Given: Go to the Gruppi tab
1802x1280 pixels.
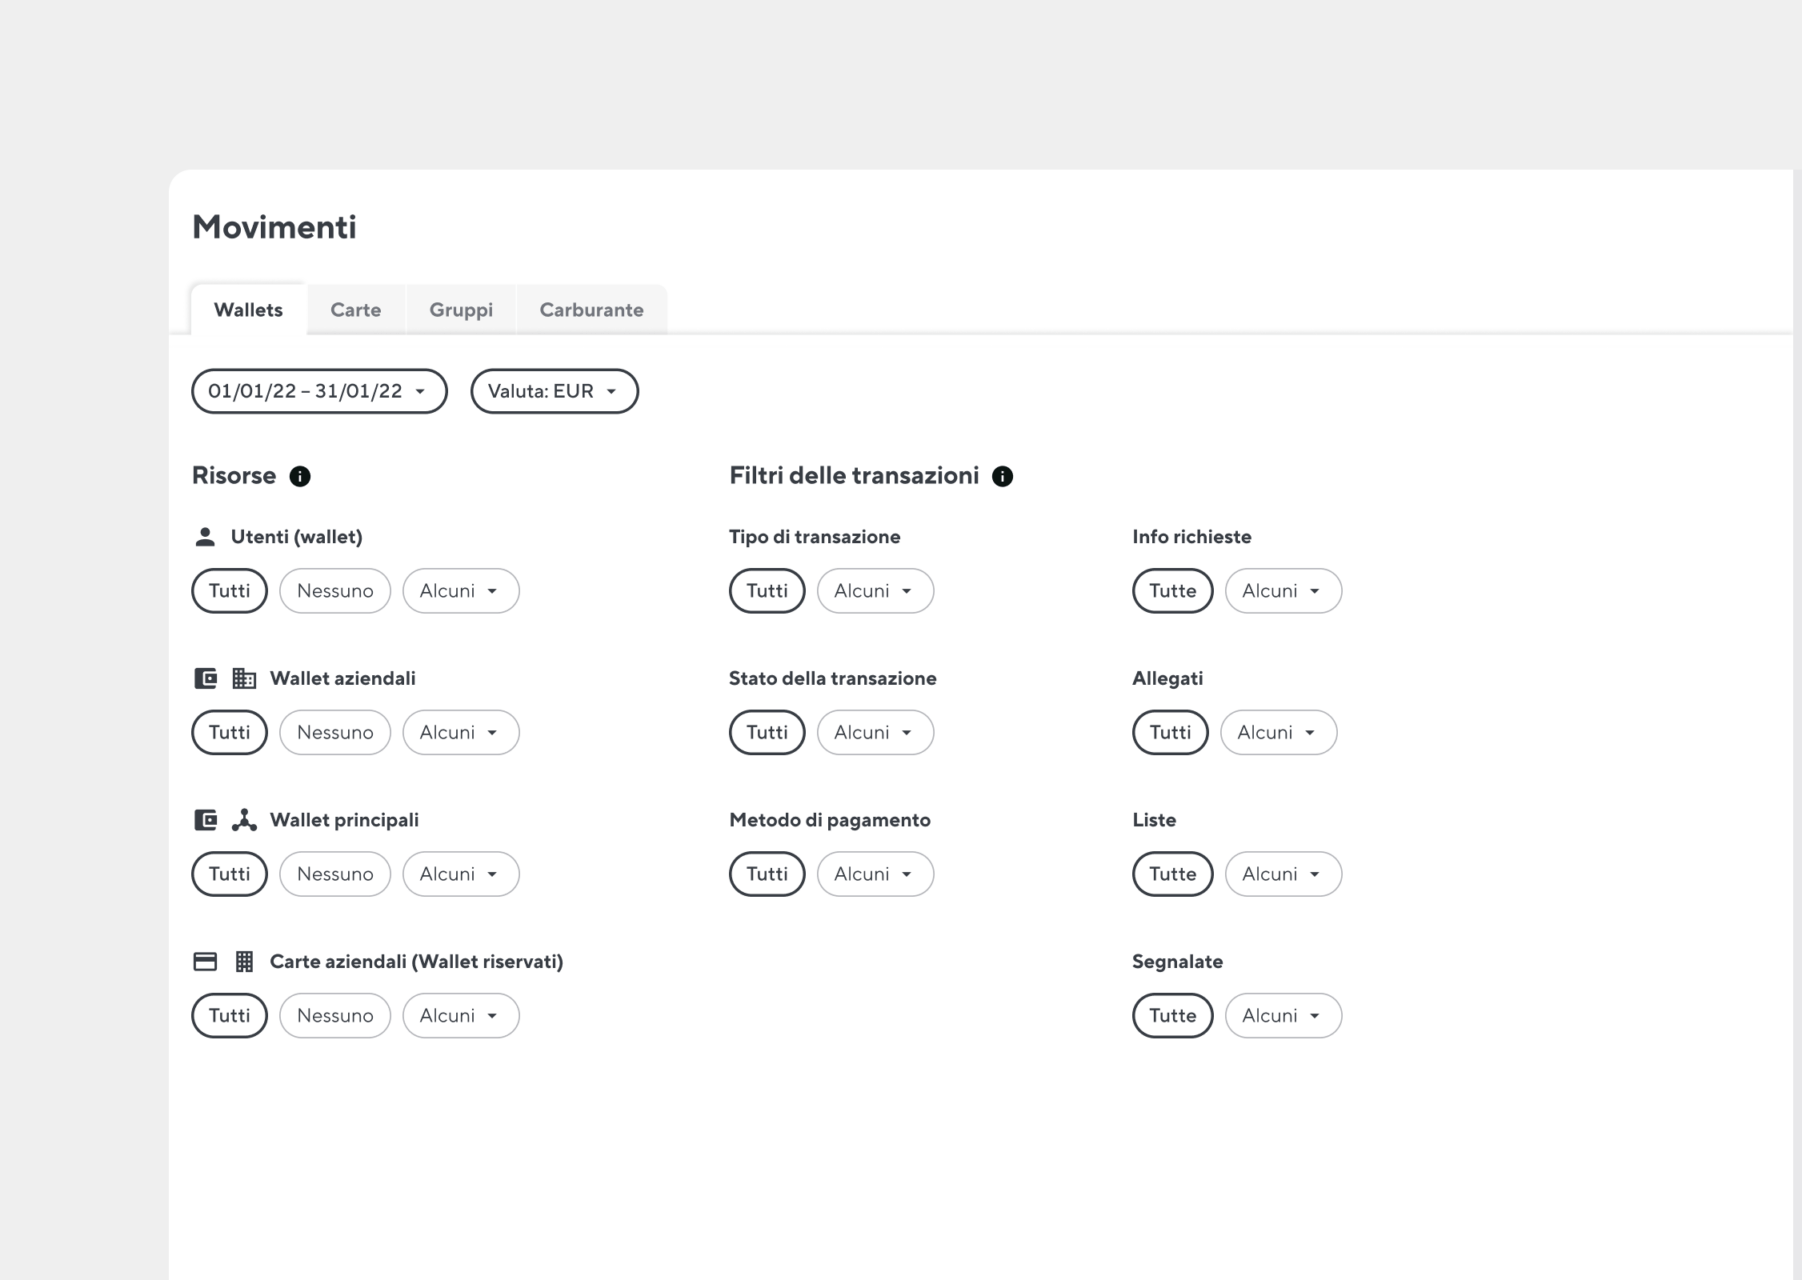Looking at the screenshot, I should click(461, 310).
